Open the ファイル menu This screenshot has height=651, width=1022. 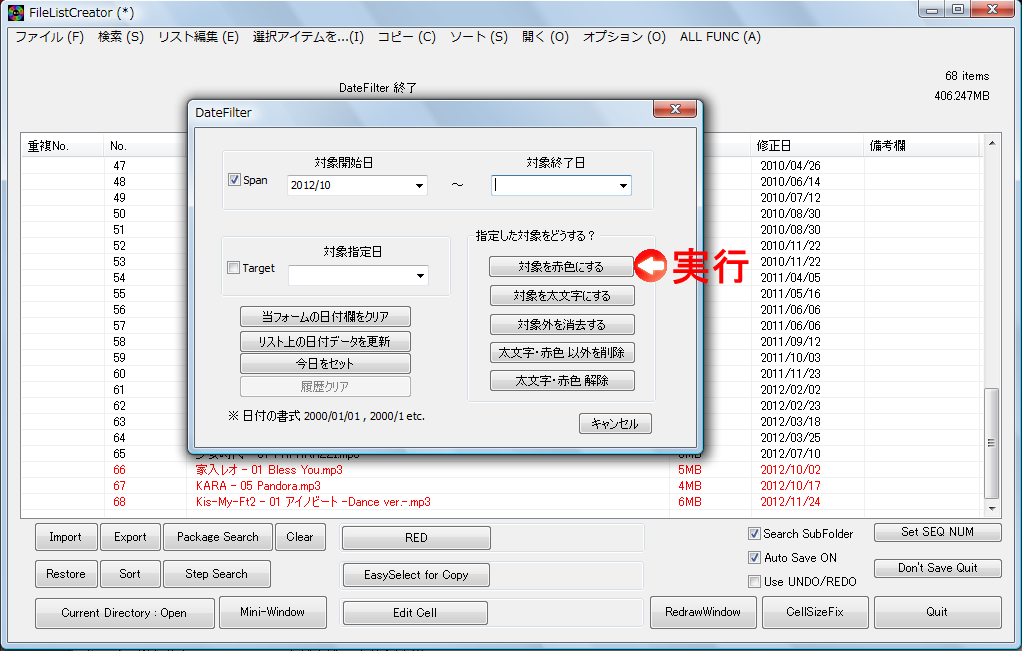tap(43, 36)
